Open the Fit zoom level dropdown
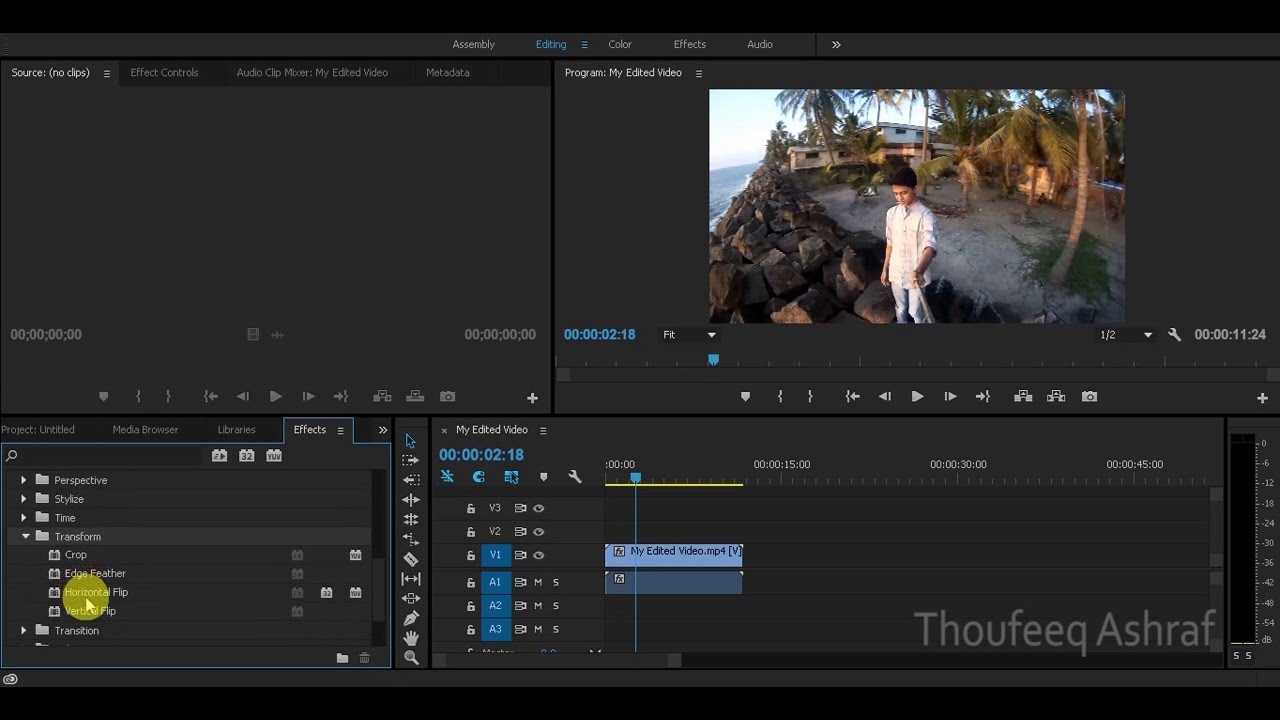Viewport: 1280px width, 720px height. coord(690,335)
